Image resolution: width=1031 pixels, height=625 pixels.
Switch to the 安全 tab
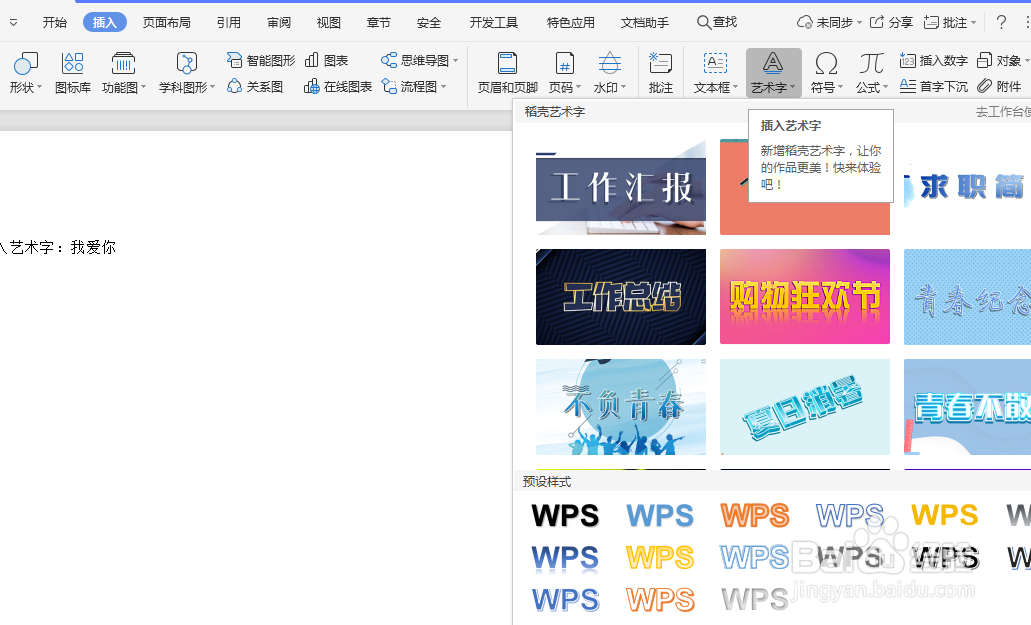tap(429, 22)
